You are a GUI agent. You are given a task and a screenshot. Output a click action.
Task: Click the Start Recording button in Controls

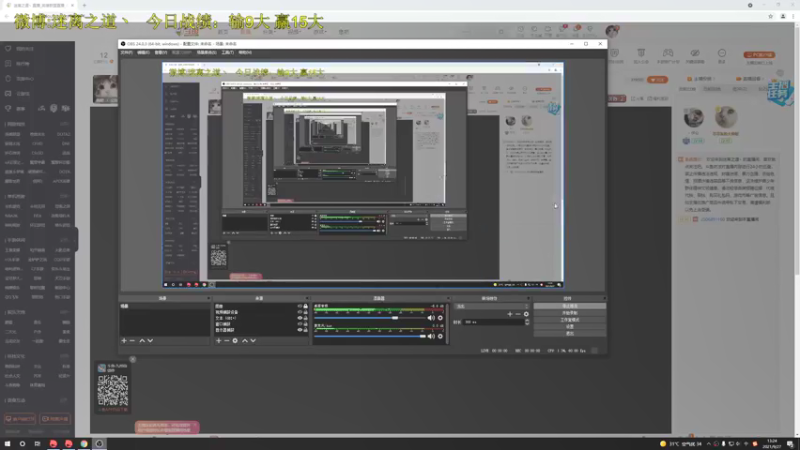tap(569, 313)
